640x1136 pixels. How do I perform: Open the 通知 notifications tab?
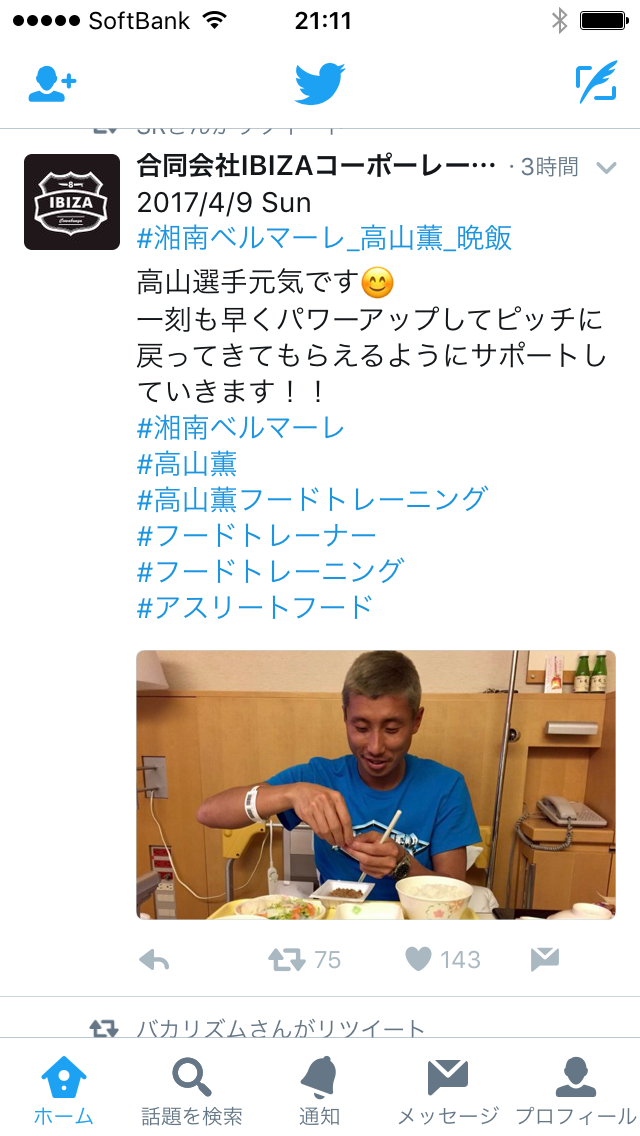[320, 1090]
